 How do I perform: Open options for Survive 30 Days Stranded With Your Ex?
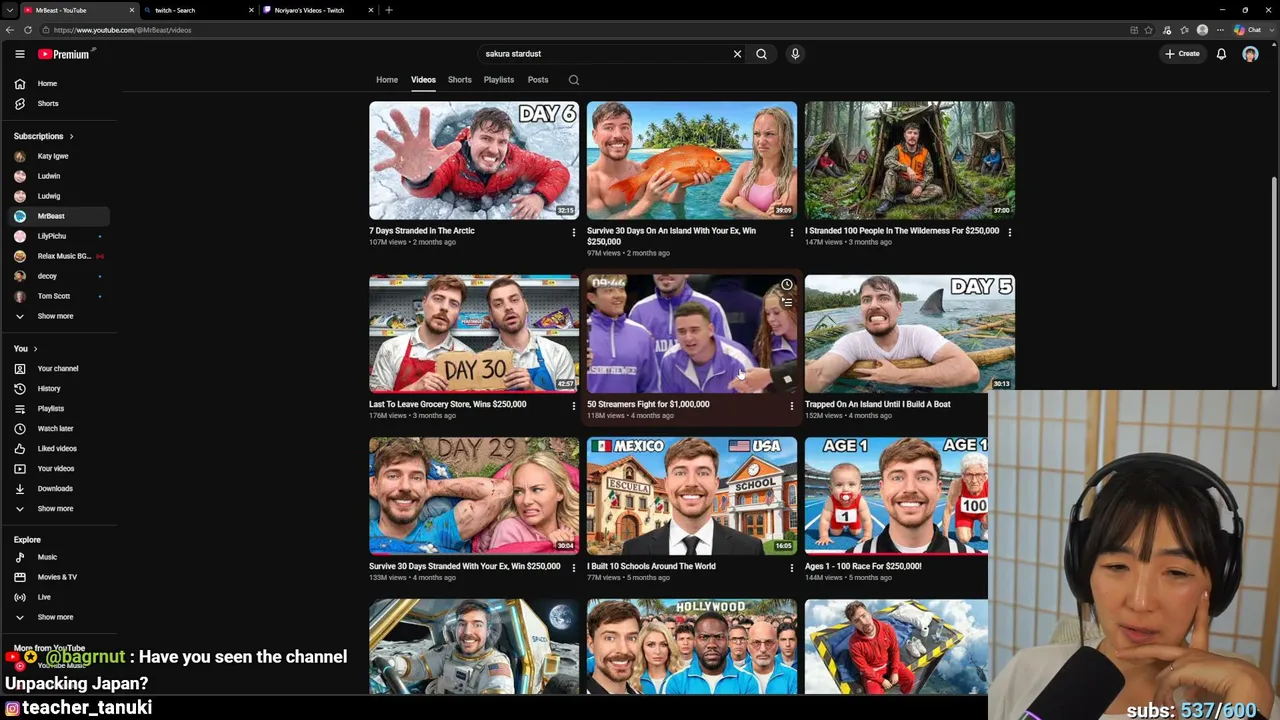[x=573, y=568]
